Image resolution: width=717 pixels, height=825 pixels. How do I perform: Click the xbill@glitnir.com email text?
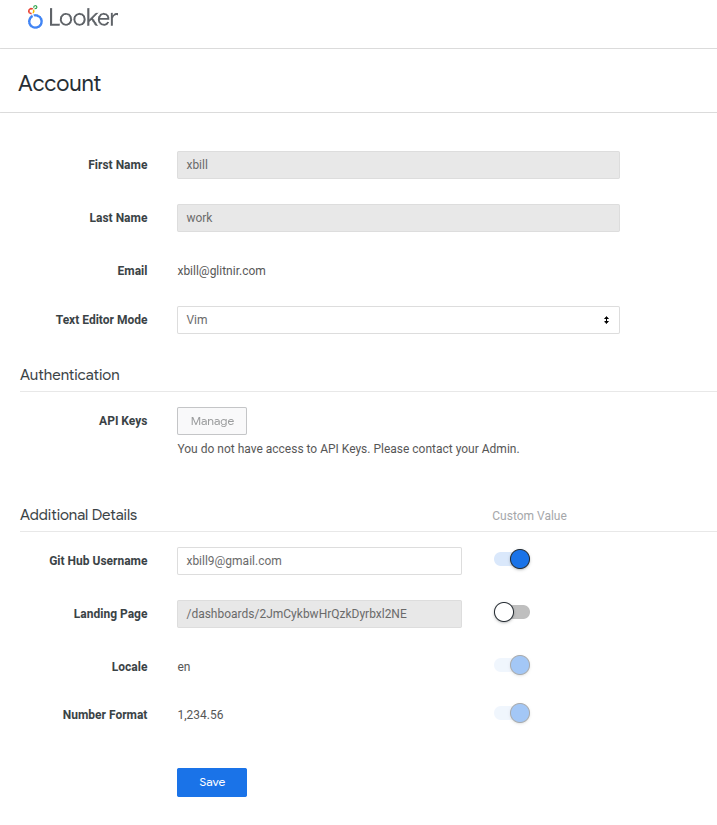coord(221,271)
